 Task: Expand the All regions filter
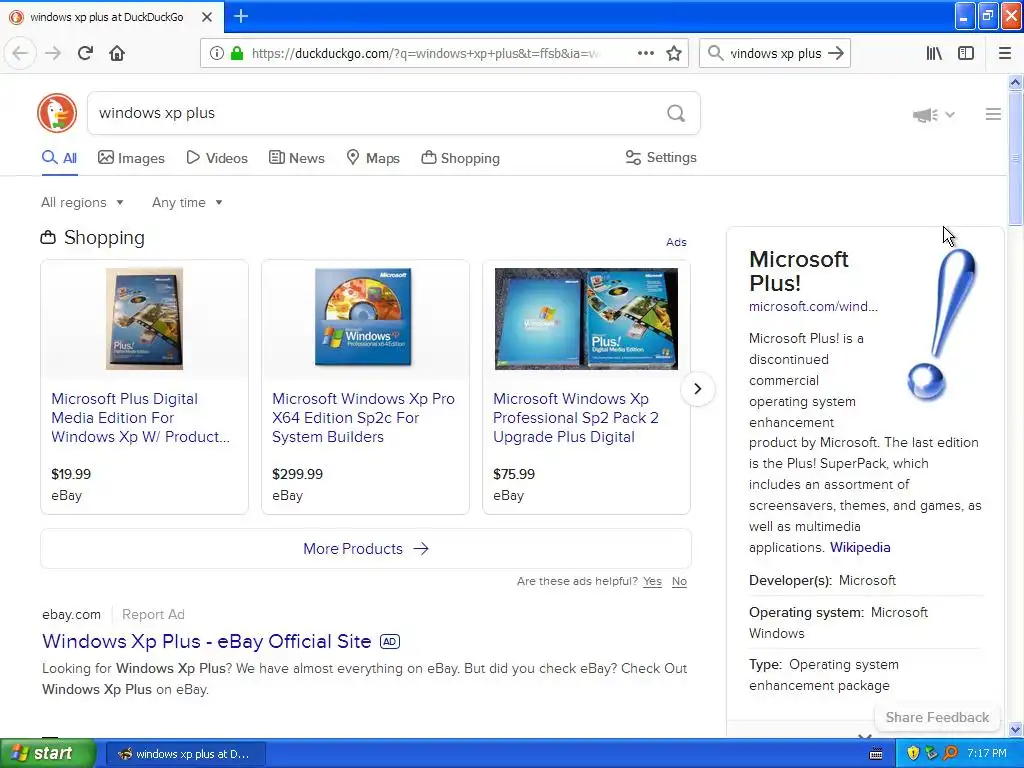[x=82, y=202]
